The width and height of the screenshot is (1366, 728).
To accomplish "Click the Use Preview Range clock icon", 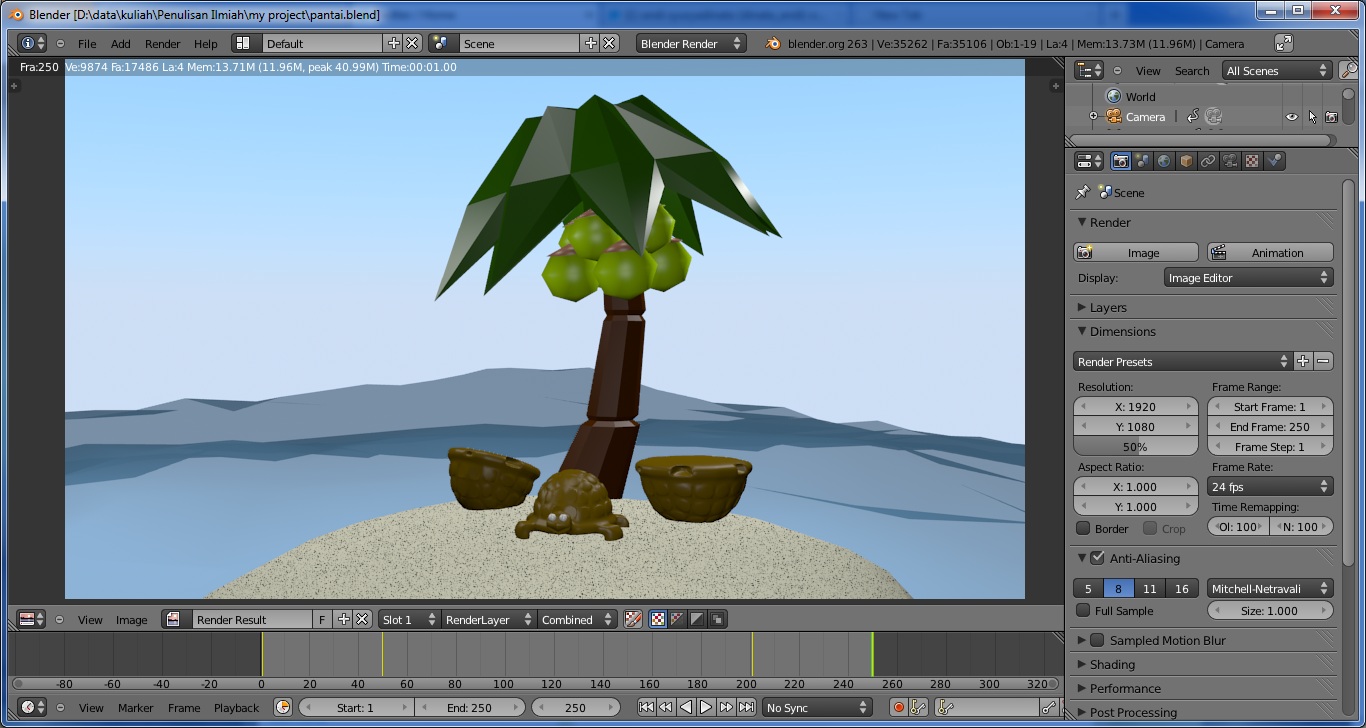I will click(283, 707).
